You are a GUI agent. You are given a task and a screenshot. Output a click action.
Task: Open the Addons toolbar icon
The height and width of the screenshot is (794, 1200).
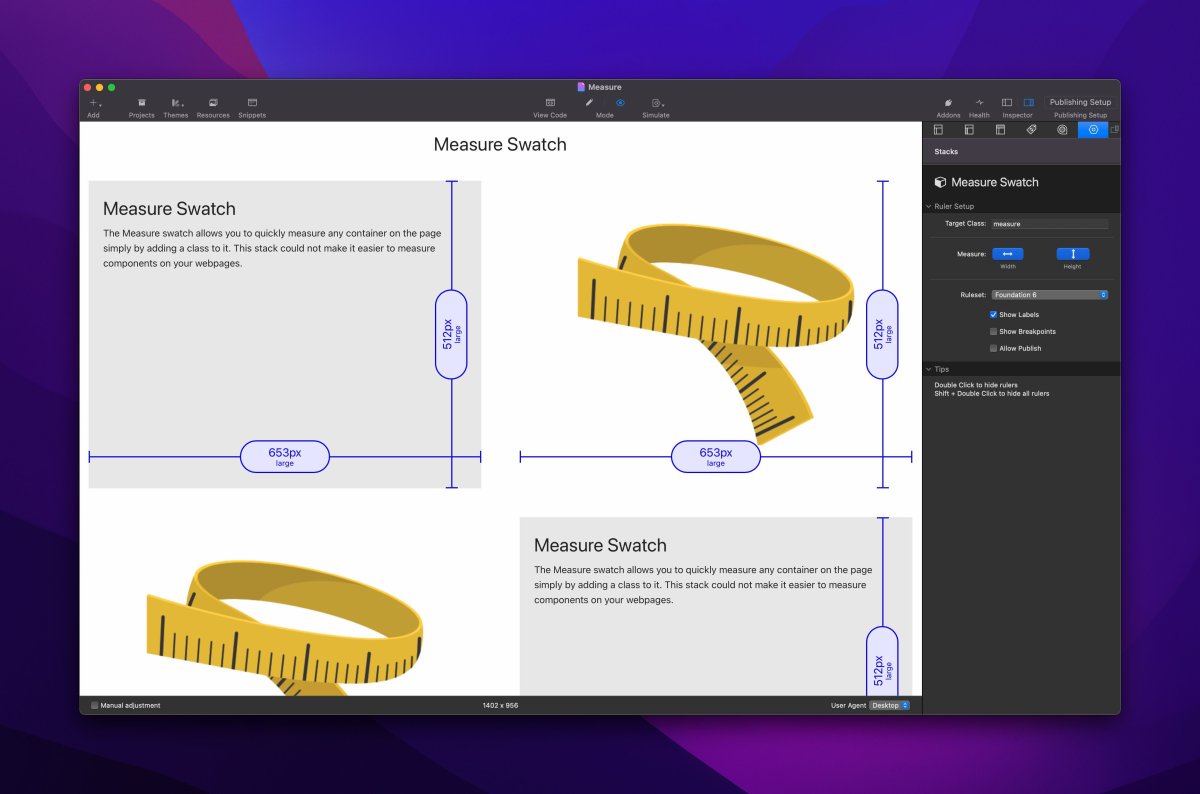(948, 103)
